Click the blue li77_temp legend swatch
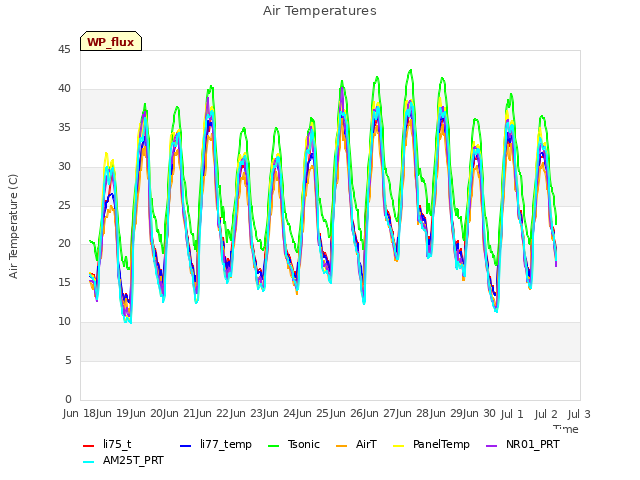 [x=185, y=446]
